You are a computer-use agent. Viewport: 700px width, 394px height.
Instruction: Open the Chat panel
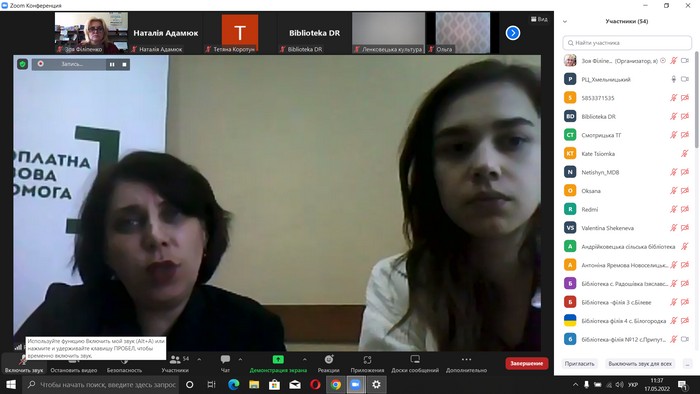click(225, 363)
